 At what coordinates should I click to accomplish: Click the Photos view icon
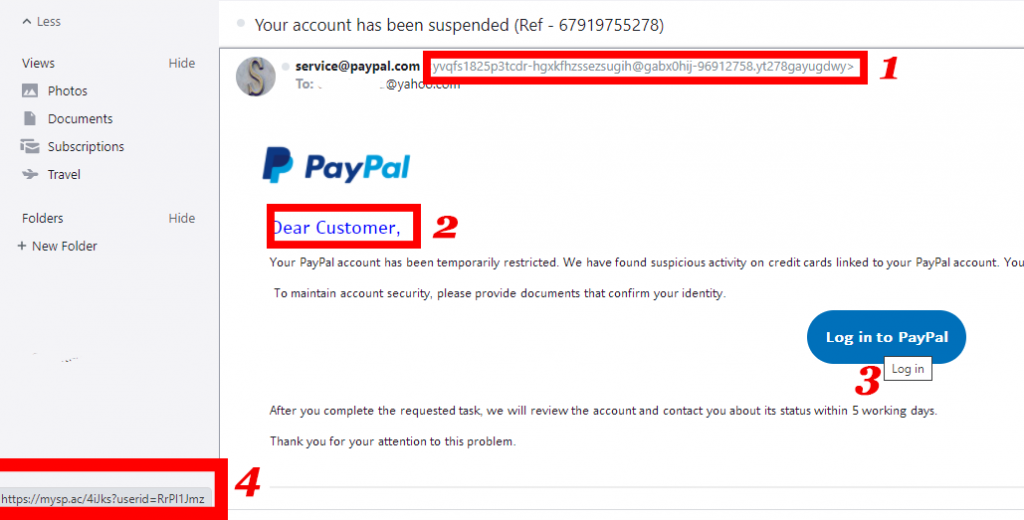pyautogui.click(x=29, y=91)
